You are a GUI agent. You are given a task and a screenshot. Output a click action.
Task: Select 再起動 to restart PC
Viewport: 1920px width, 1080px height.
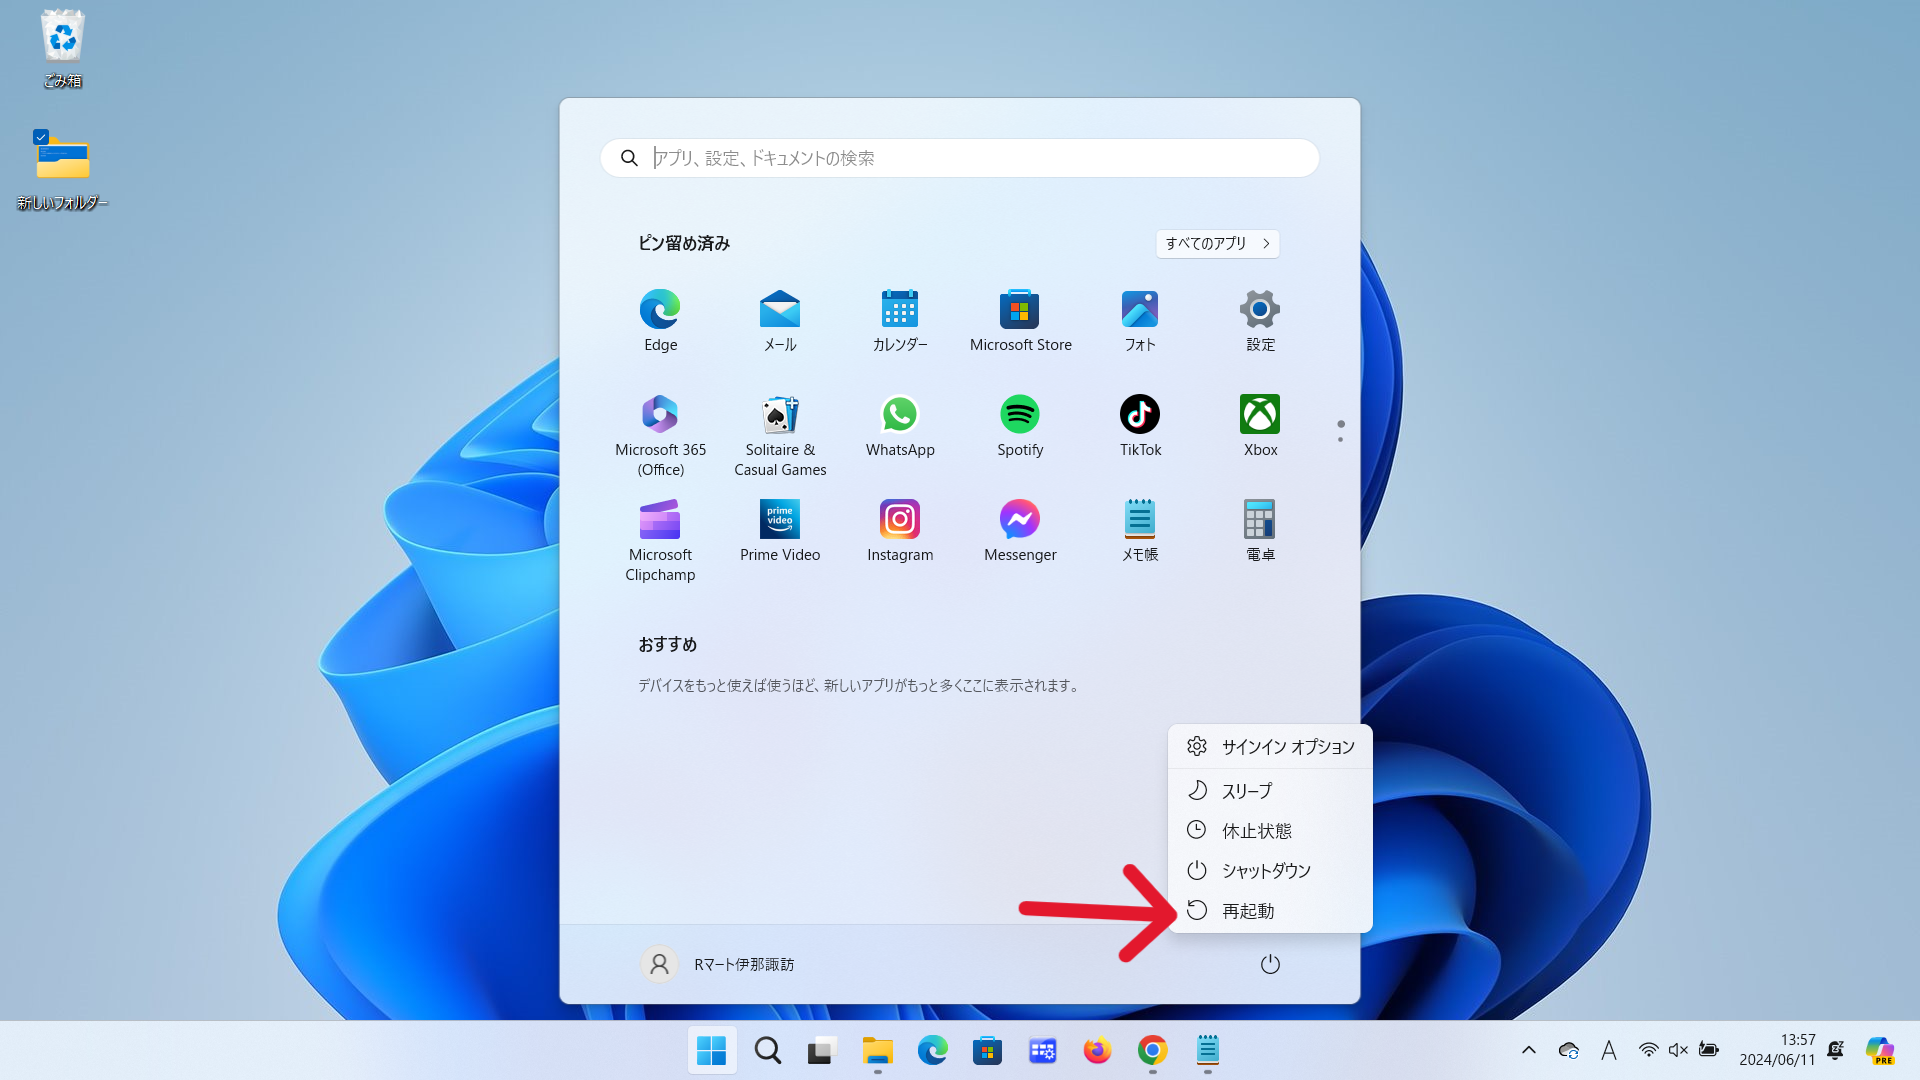click(1247, 910)
